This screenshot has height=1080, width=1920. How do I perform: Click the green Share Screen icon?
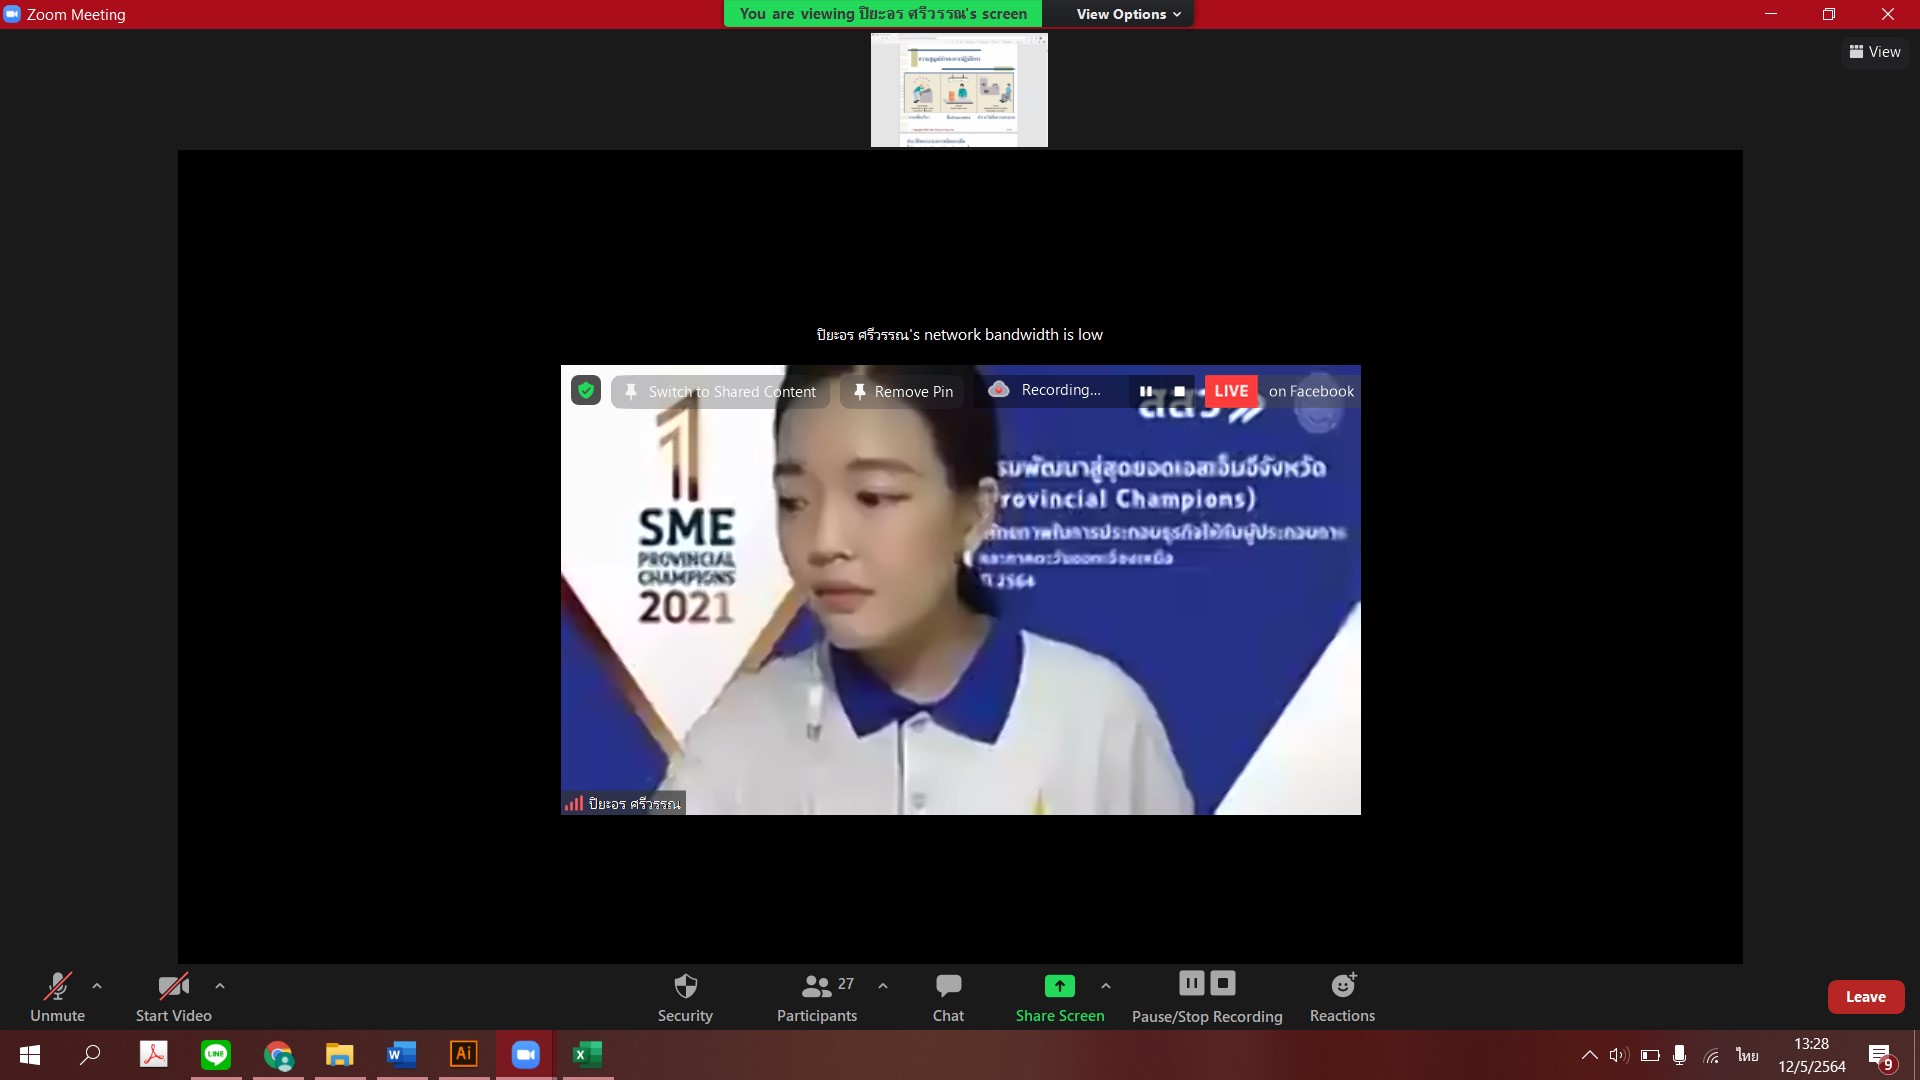1059,986
